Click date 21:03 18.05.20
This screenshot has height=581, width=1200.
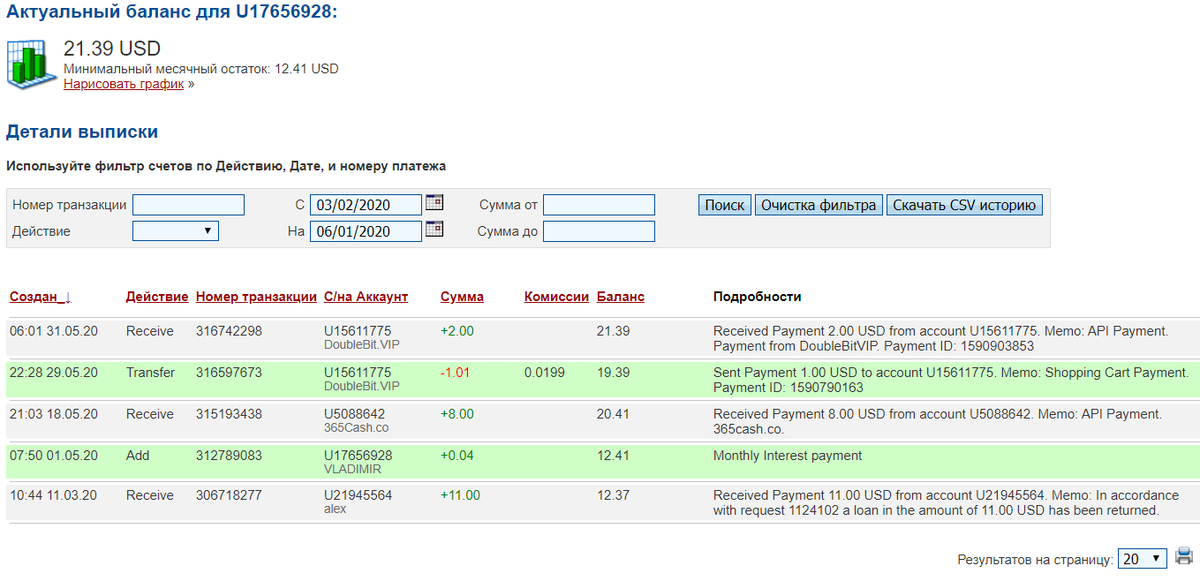(54, 414)
